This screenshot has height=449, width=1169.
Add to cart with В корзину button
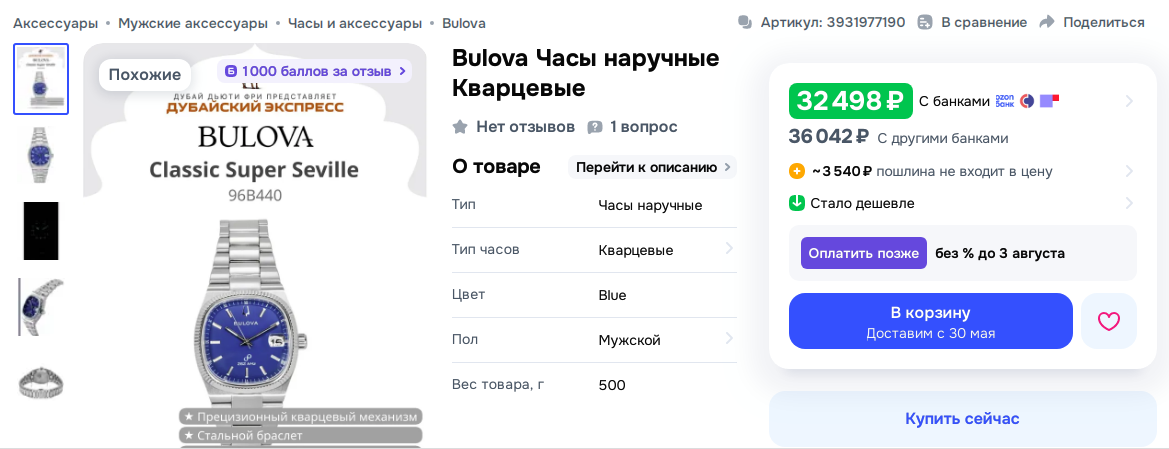coord(930,321)
